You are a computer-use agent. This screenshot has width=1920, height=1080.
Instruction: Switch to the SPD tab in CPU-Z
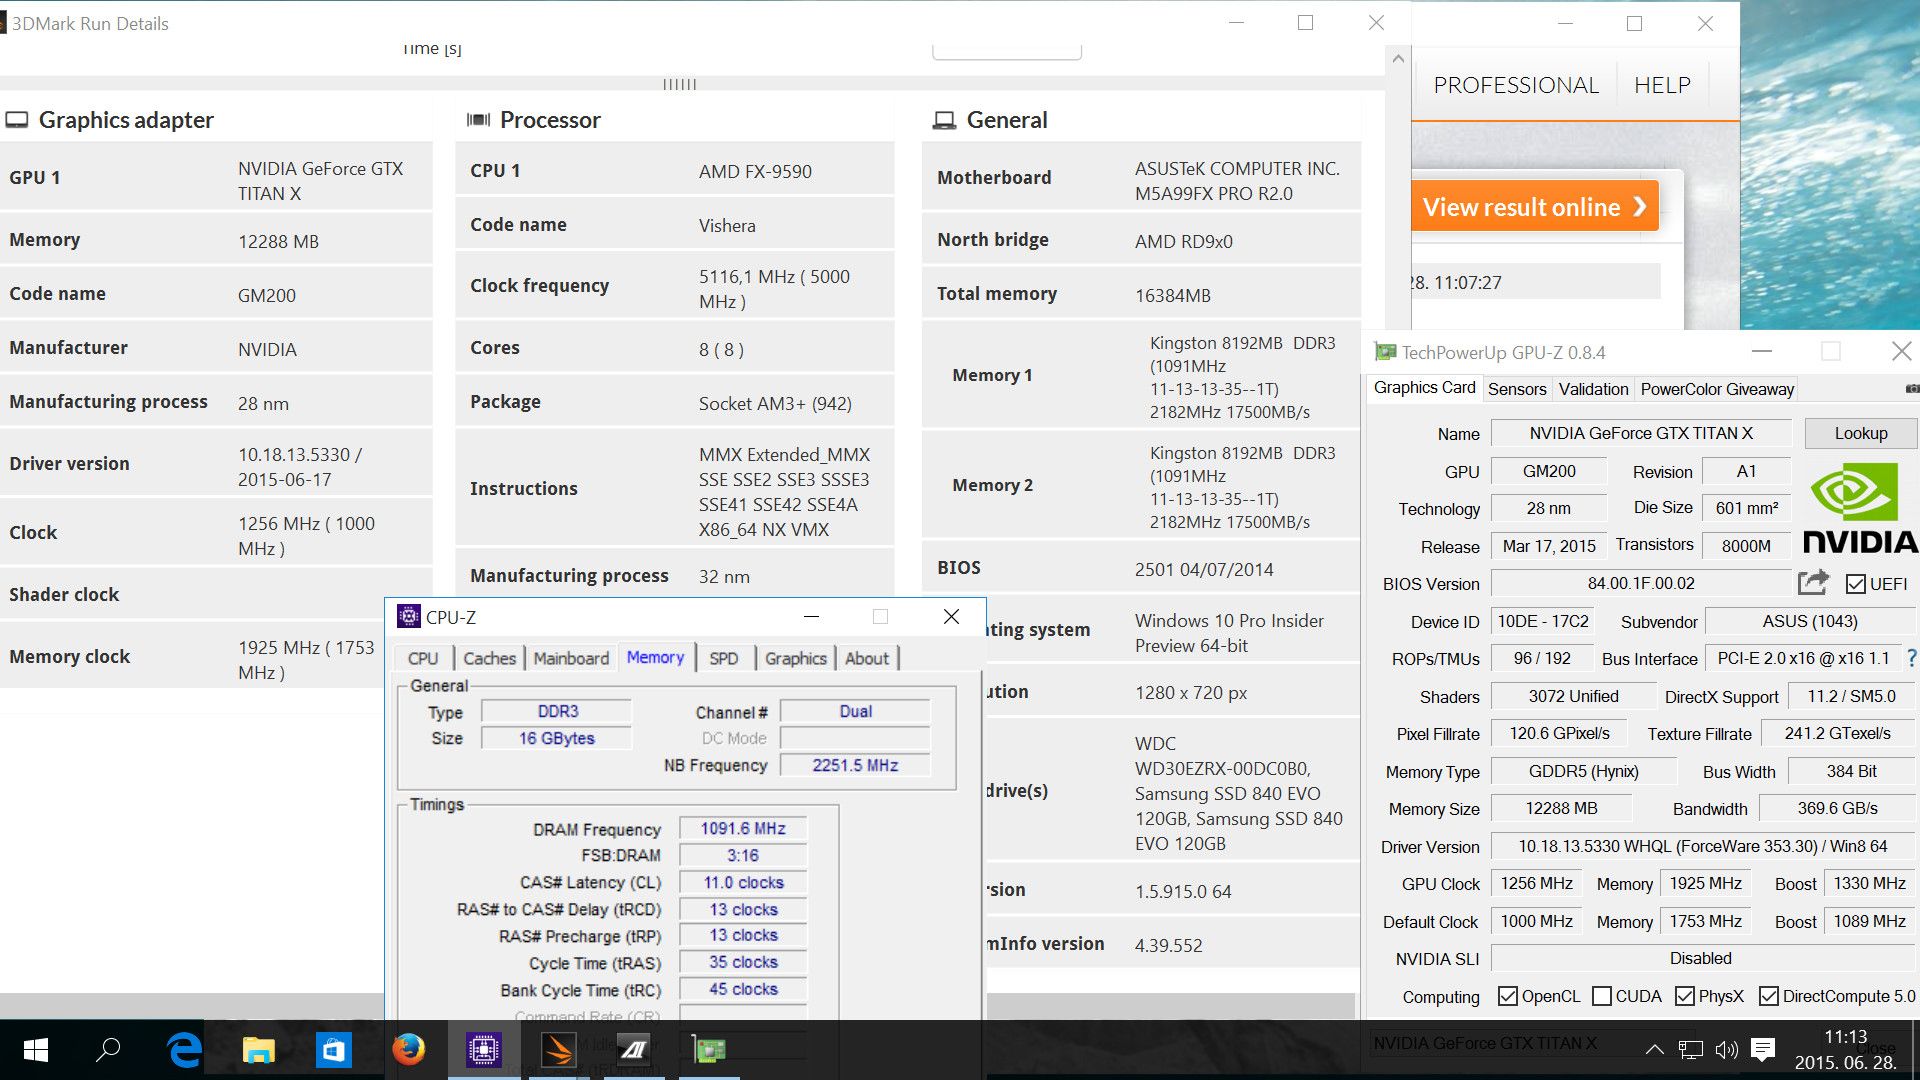pyautogui.click(x=723, y=658)
